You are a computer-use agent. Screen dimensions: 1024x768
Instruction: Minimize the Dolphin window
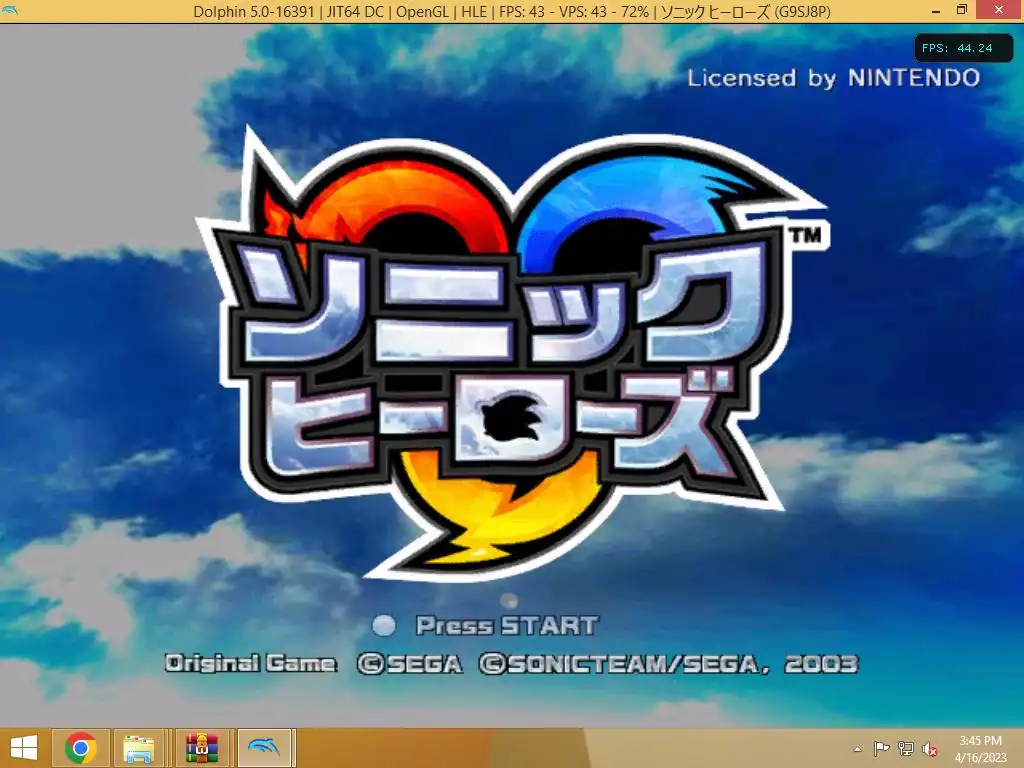point(935,10)
